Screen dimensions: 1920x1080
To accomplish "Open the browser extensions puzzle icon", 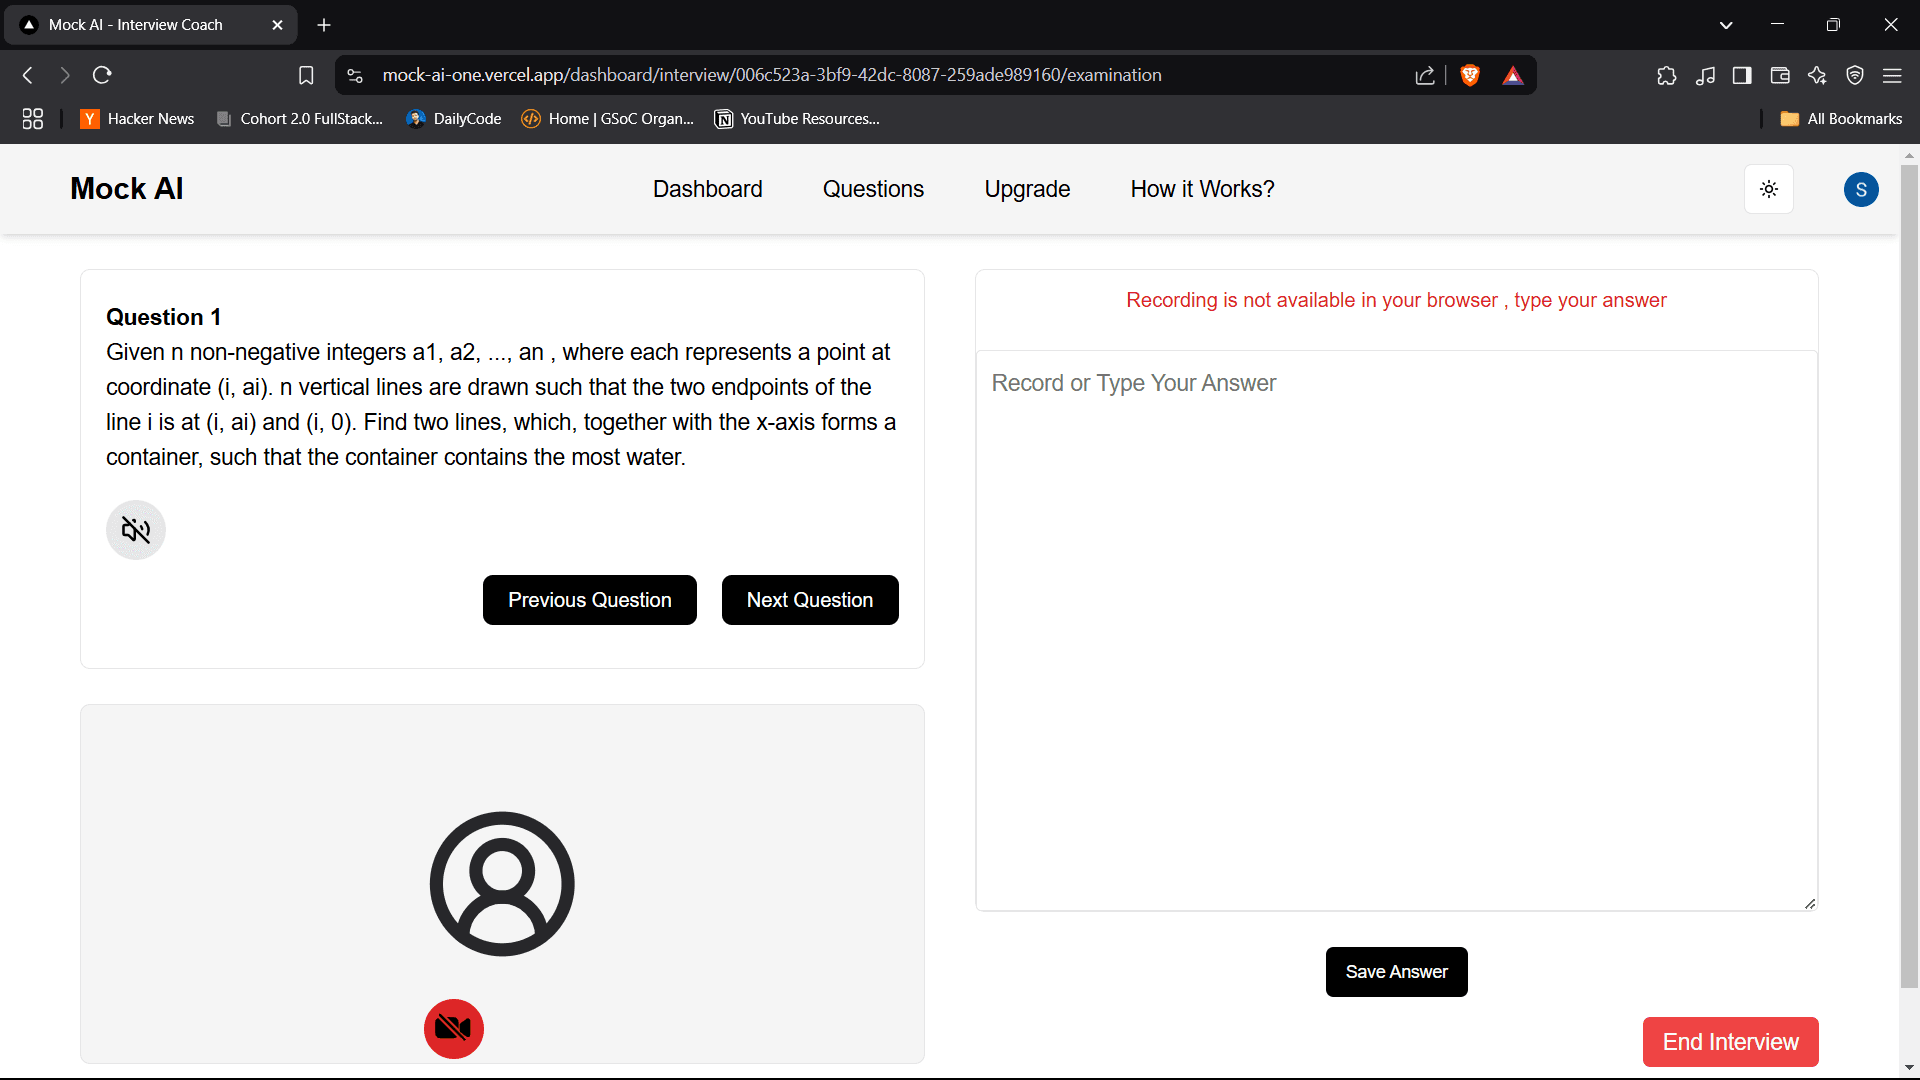I will [1666, 75].
